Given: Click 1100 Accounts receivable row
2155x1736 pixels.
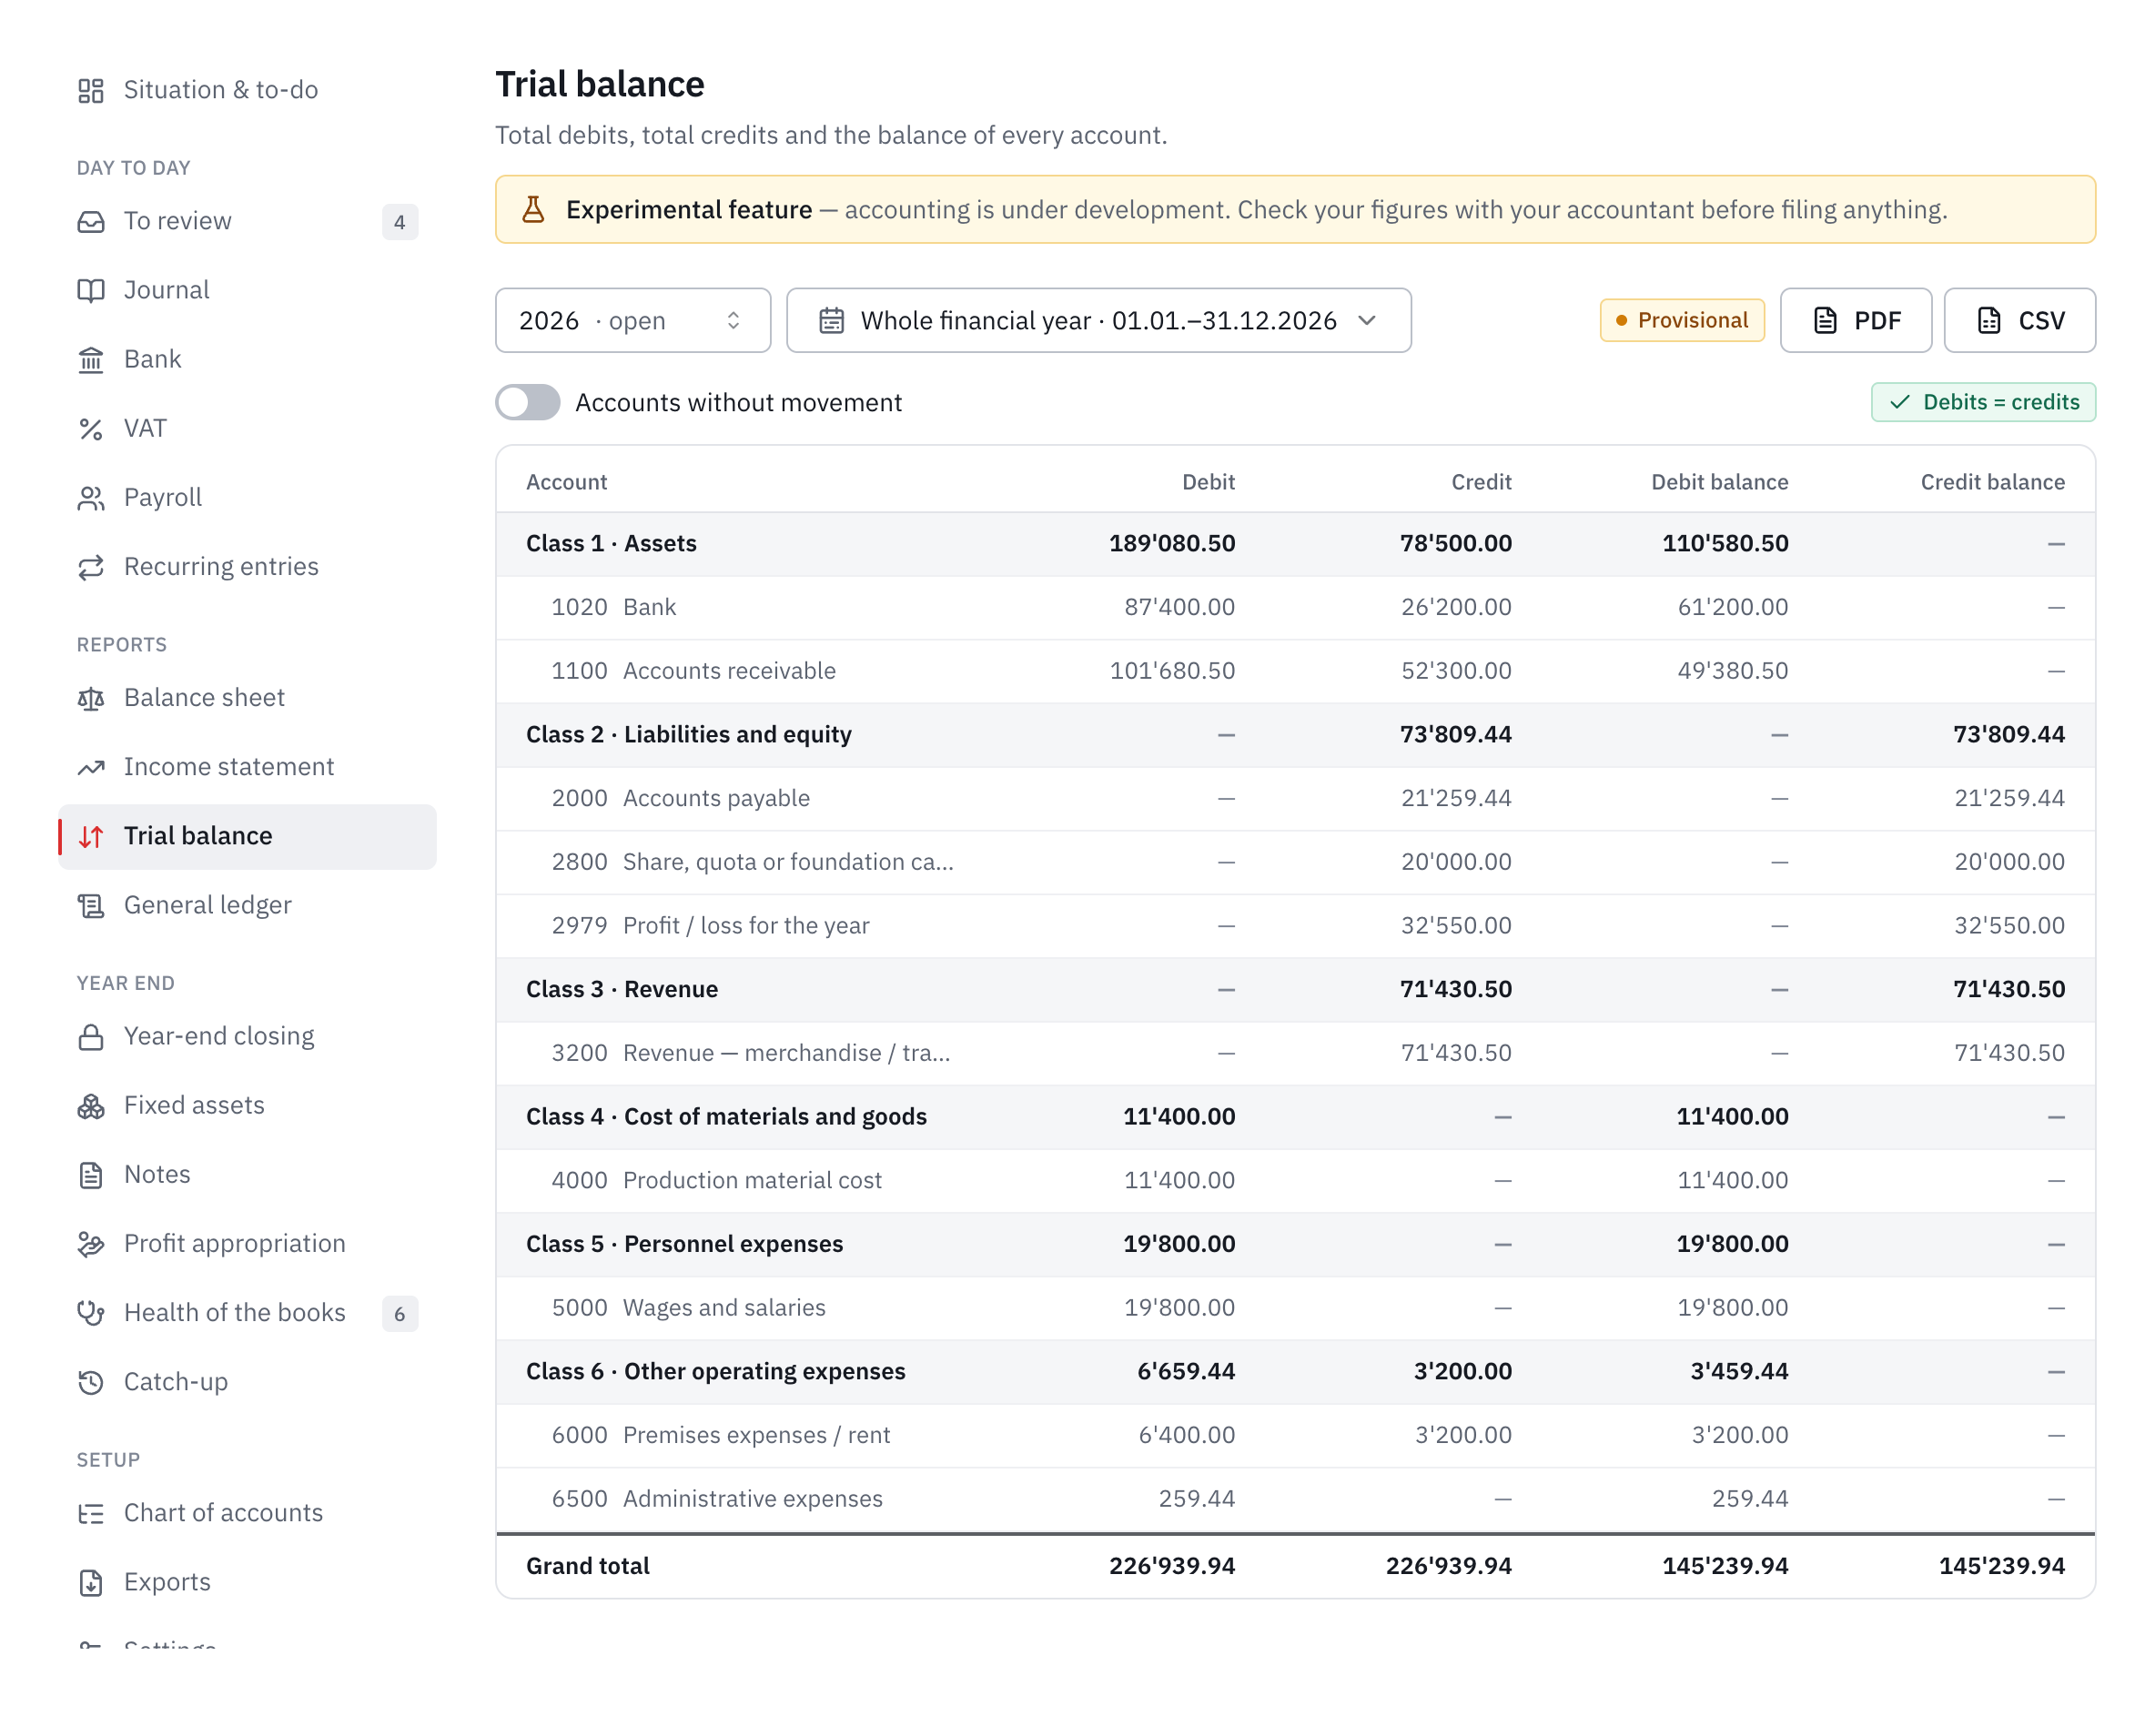Looking at the screenshot, I should pyautogui.click(x=1296, y=671).
